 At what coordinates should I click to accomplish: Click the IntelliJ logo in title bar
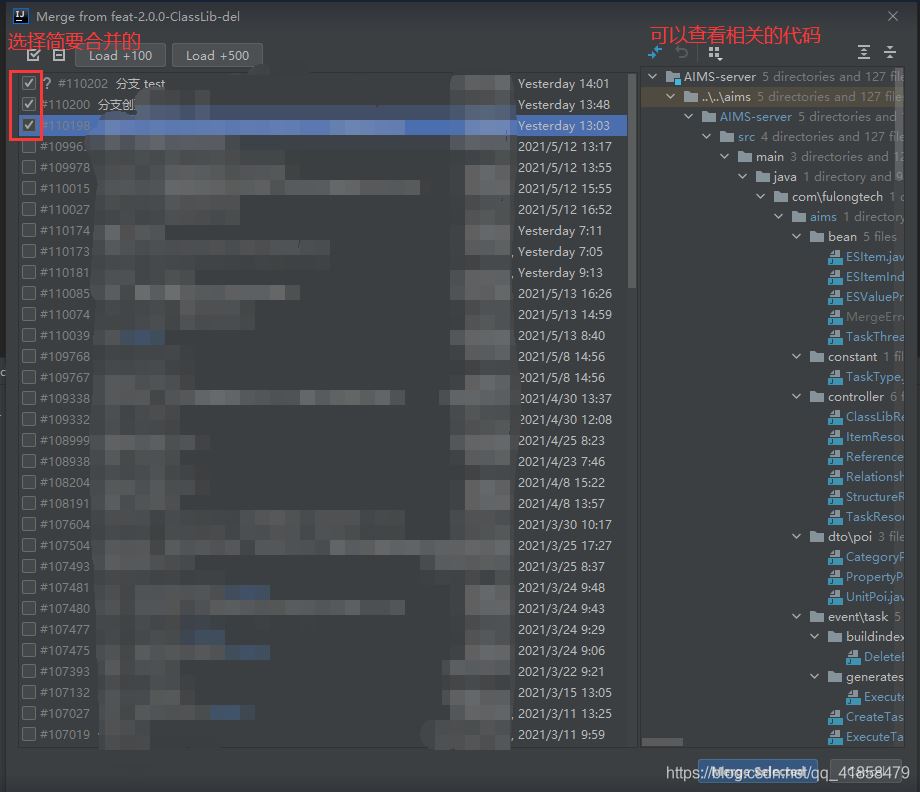21,16
